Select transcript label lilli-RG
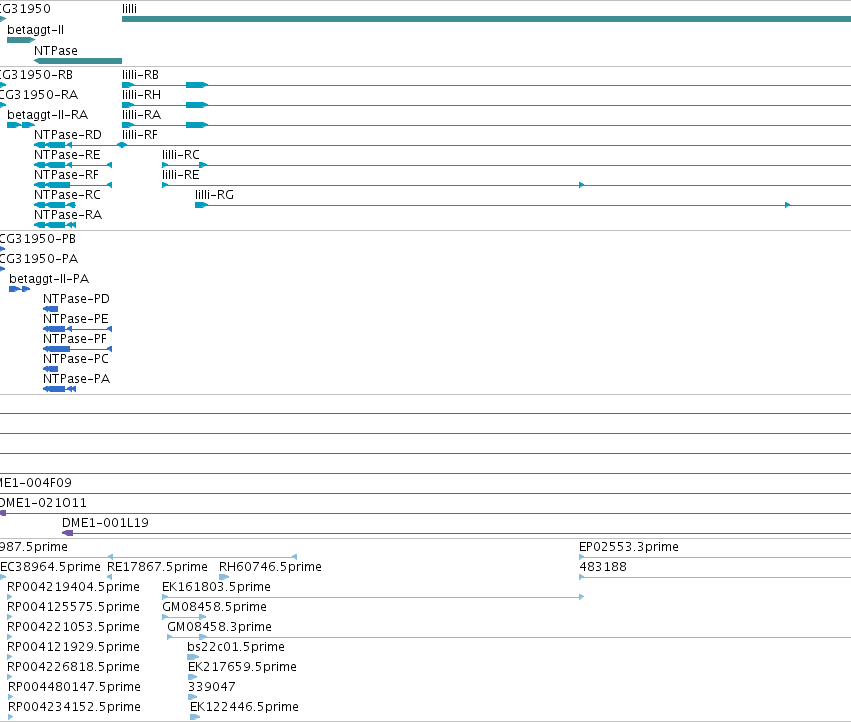The height and width of the screenshot is (722, 851). click(x=214, y=195)
